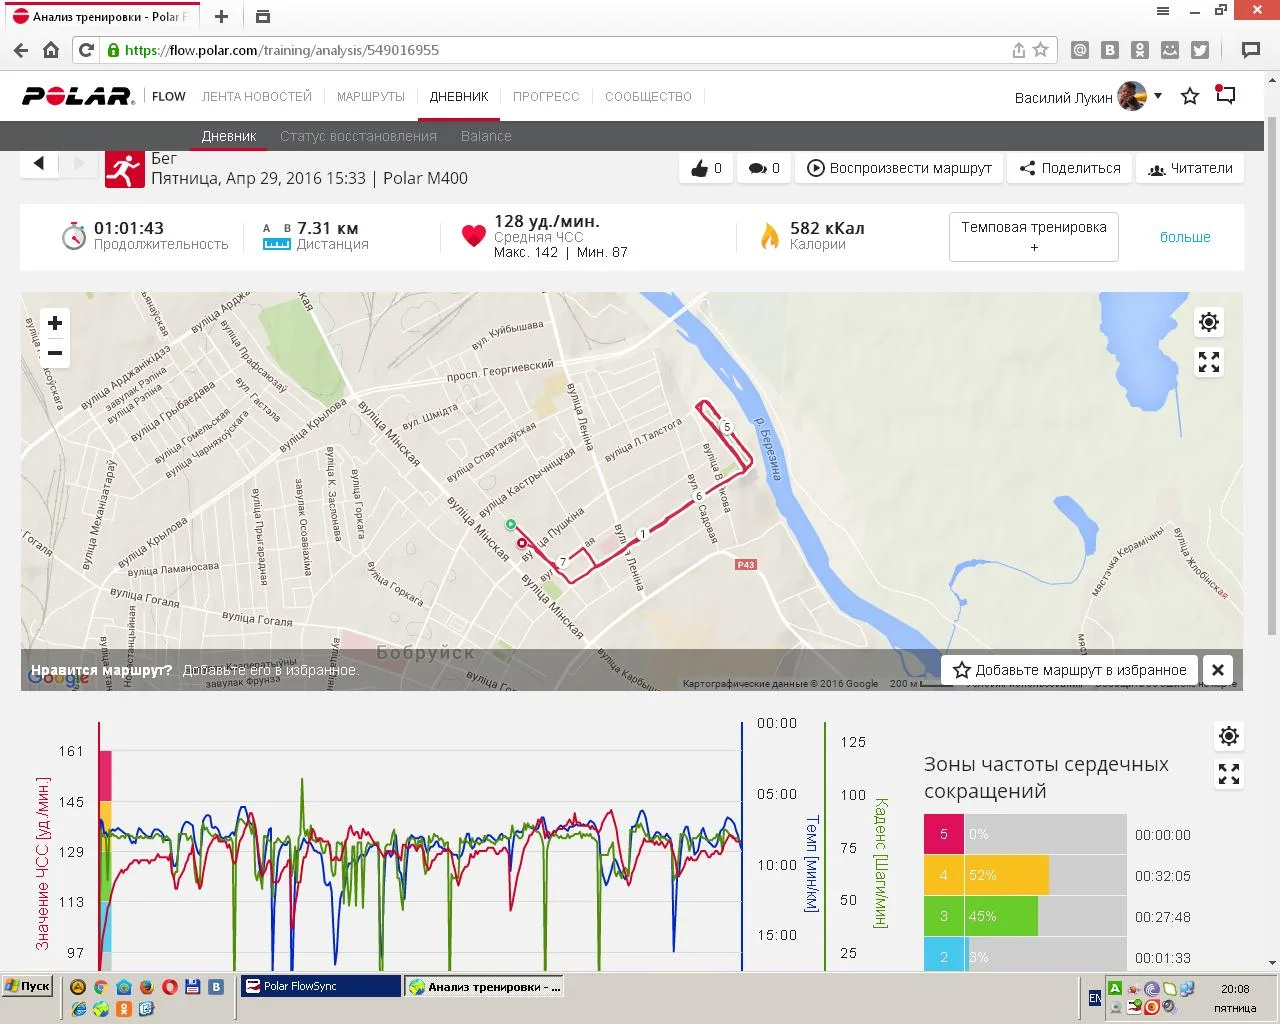Open the Василий Лукин account dropdown
This screenshot has width=1280, height=1024.
tap(1157, 97)
